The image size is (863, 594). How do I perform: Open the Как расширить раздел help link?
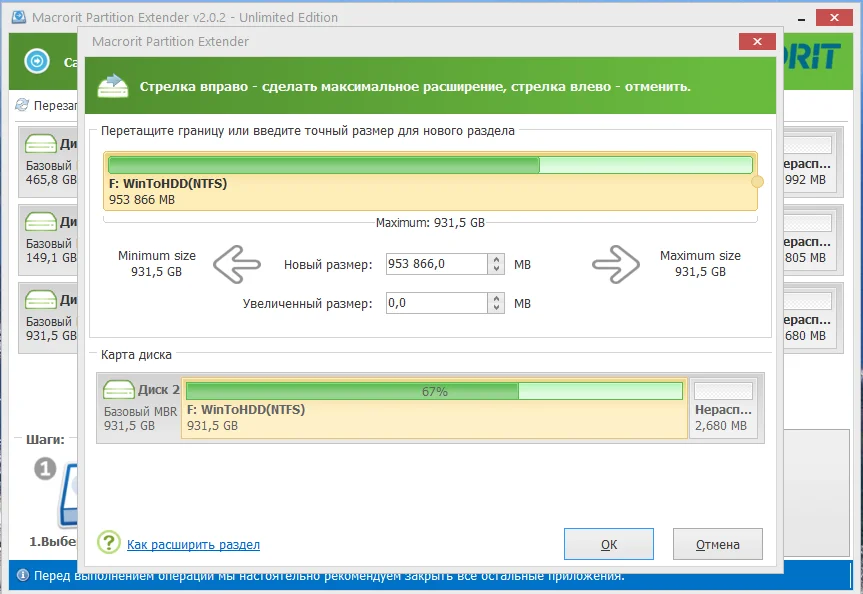point(193,544)
